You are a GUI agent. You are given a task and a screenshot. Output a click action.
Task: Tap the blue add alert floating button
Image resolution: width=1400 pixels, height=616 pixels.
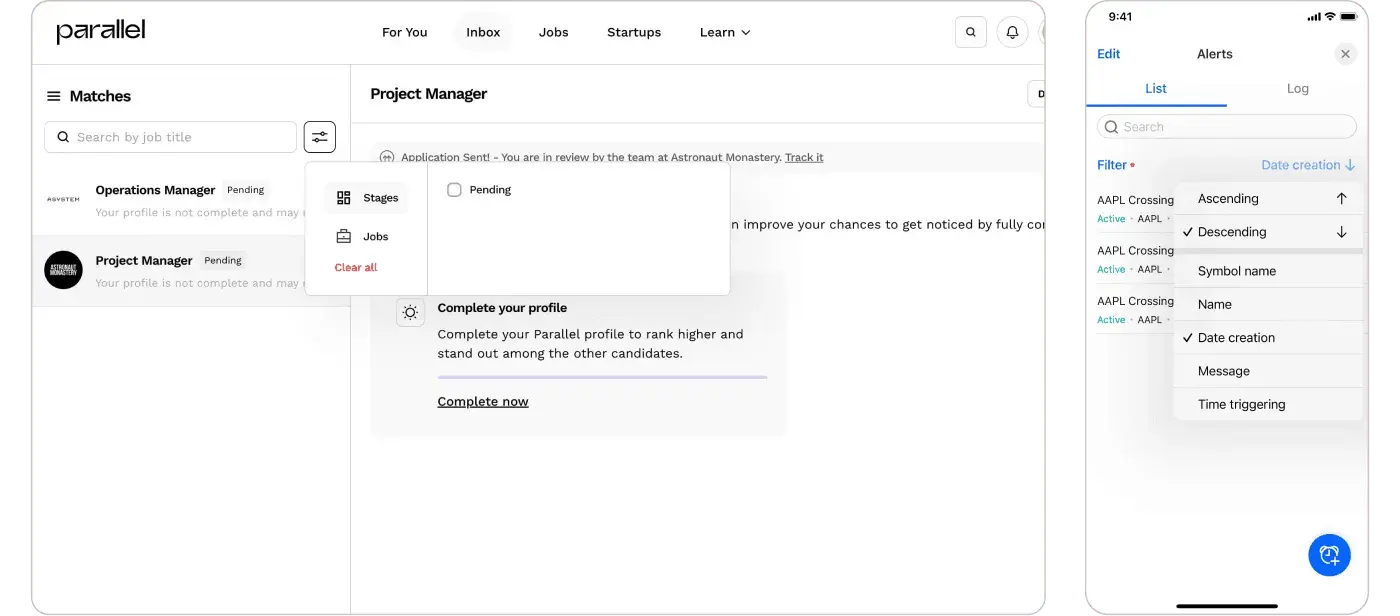pos(1329,554)
